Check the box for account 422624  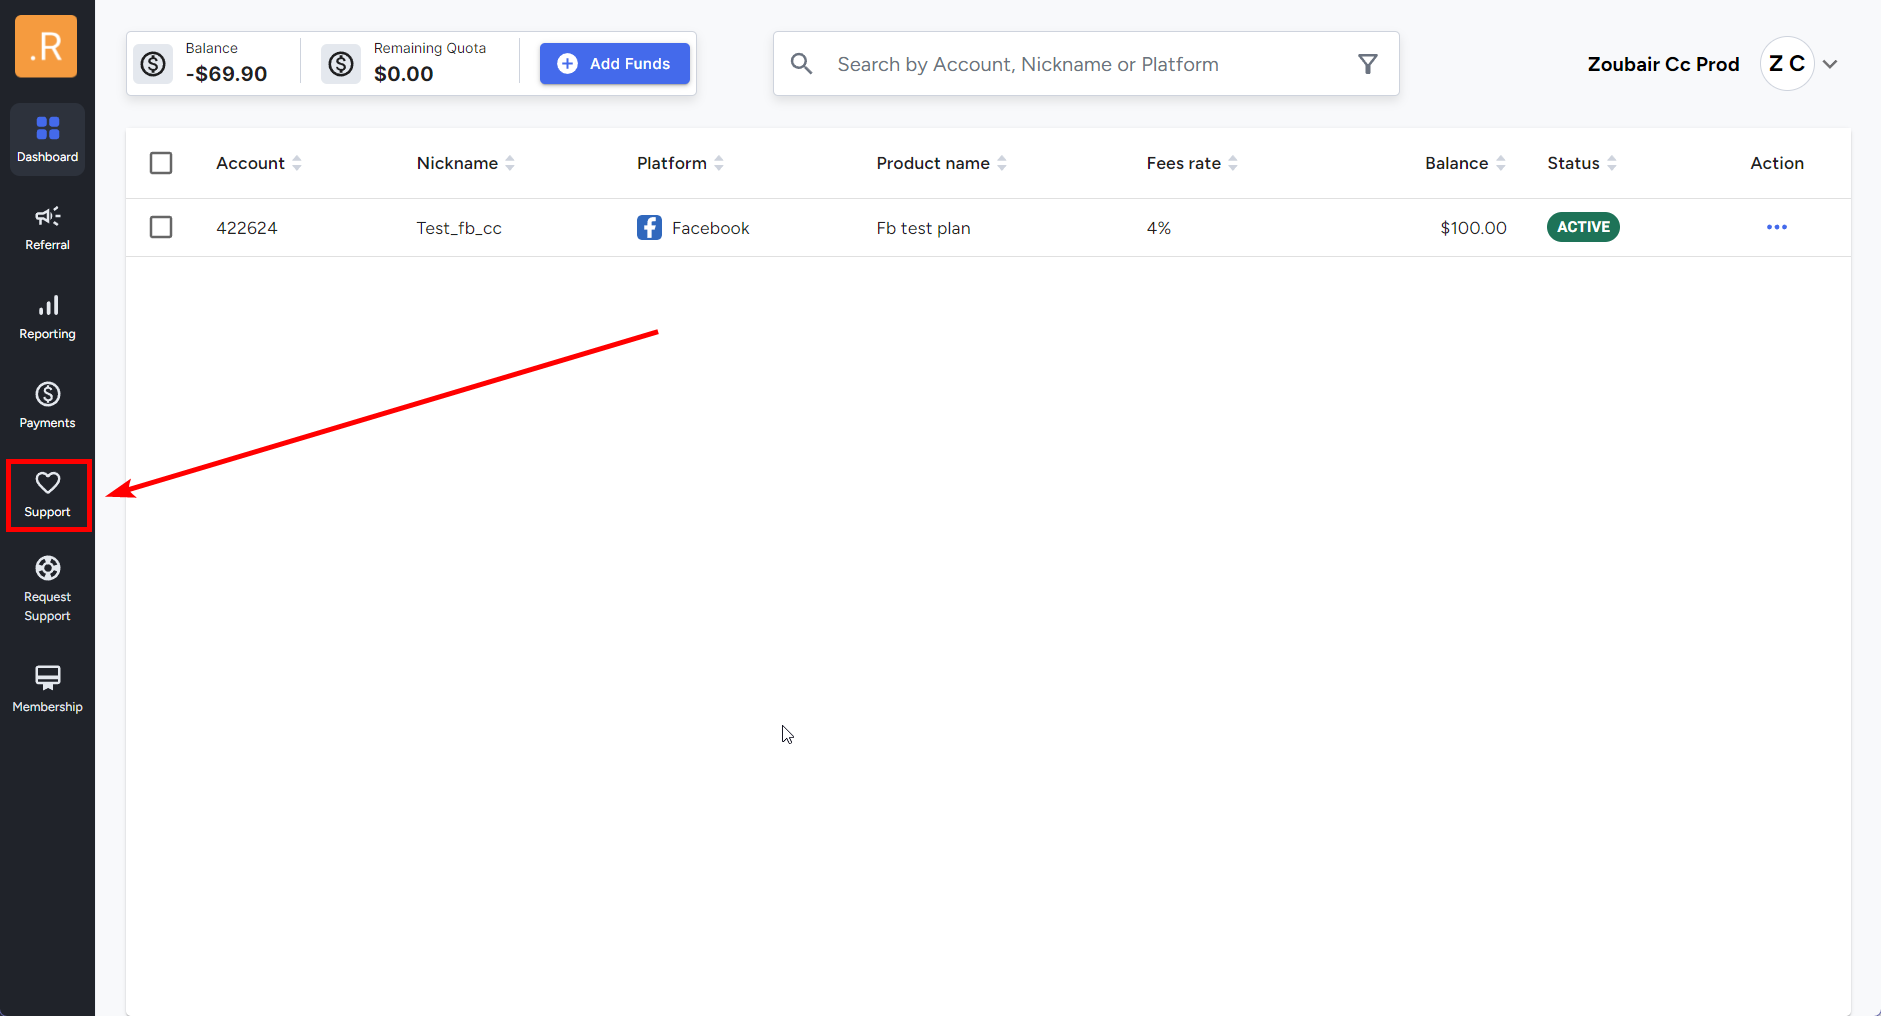click(x=161, y=228)
